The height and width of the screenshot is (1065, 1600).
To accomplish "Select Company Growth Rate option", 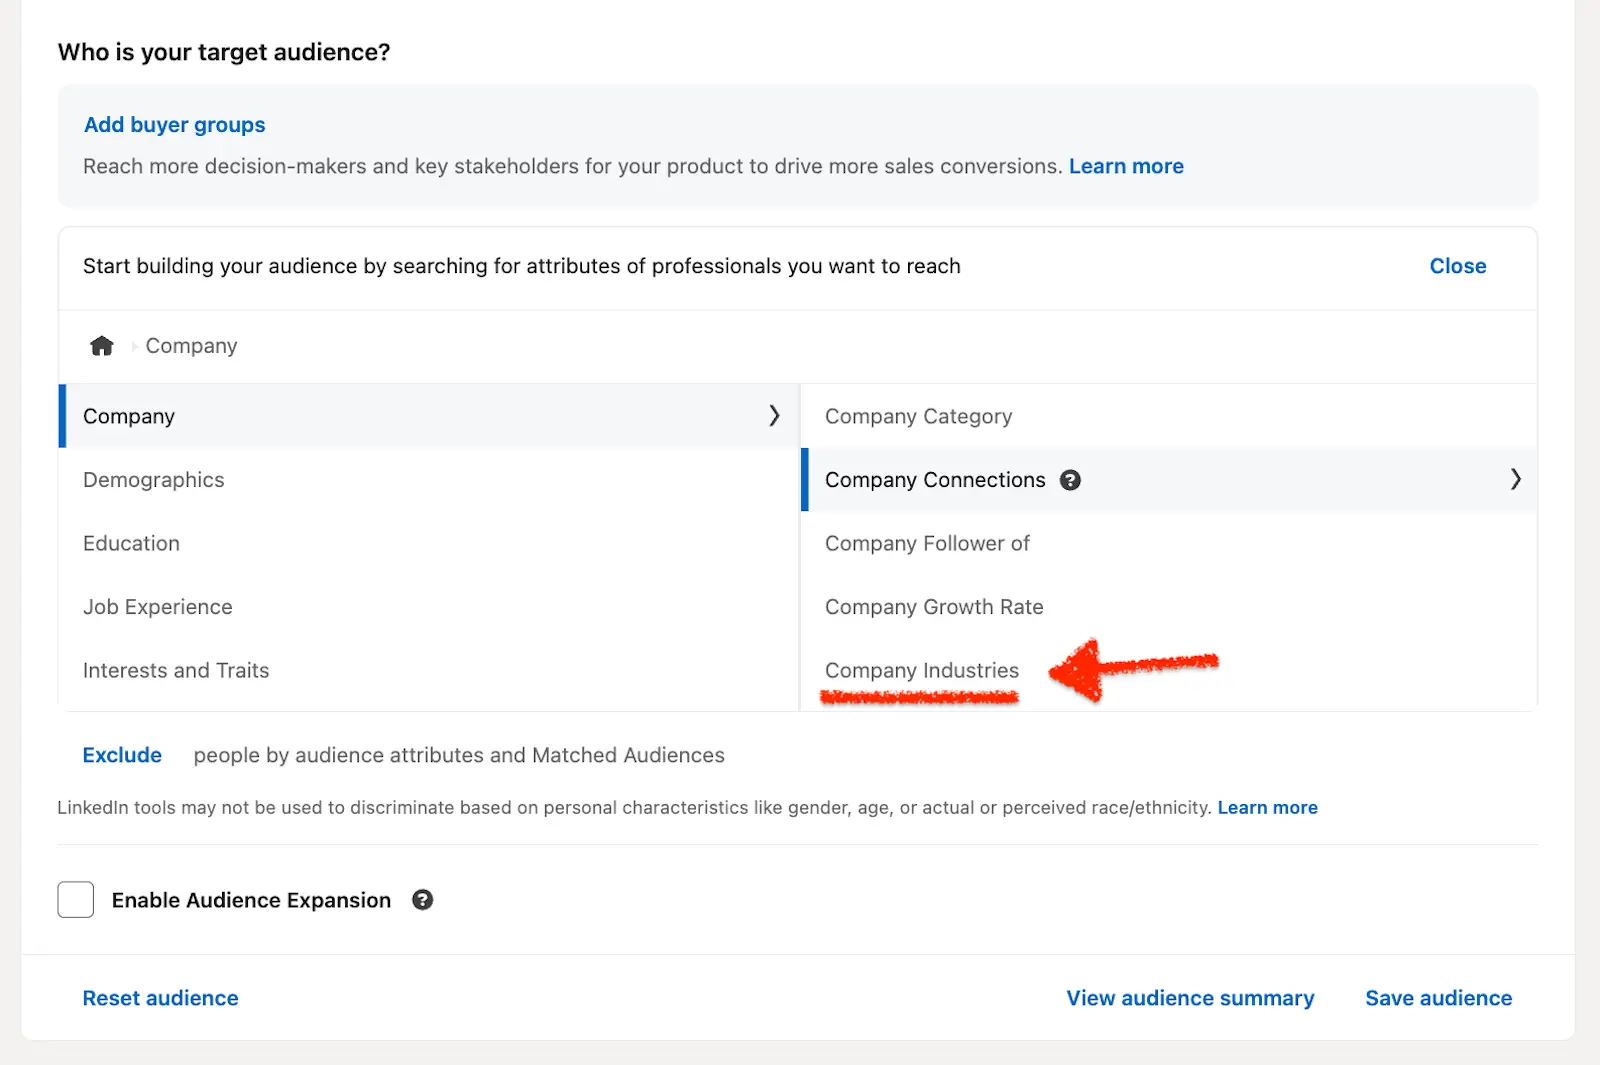I will coord(934,607).
